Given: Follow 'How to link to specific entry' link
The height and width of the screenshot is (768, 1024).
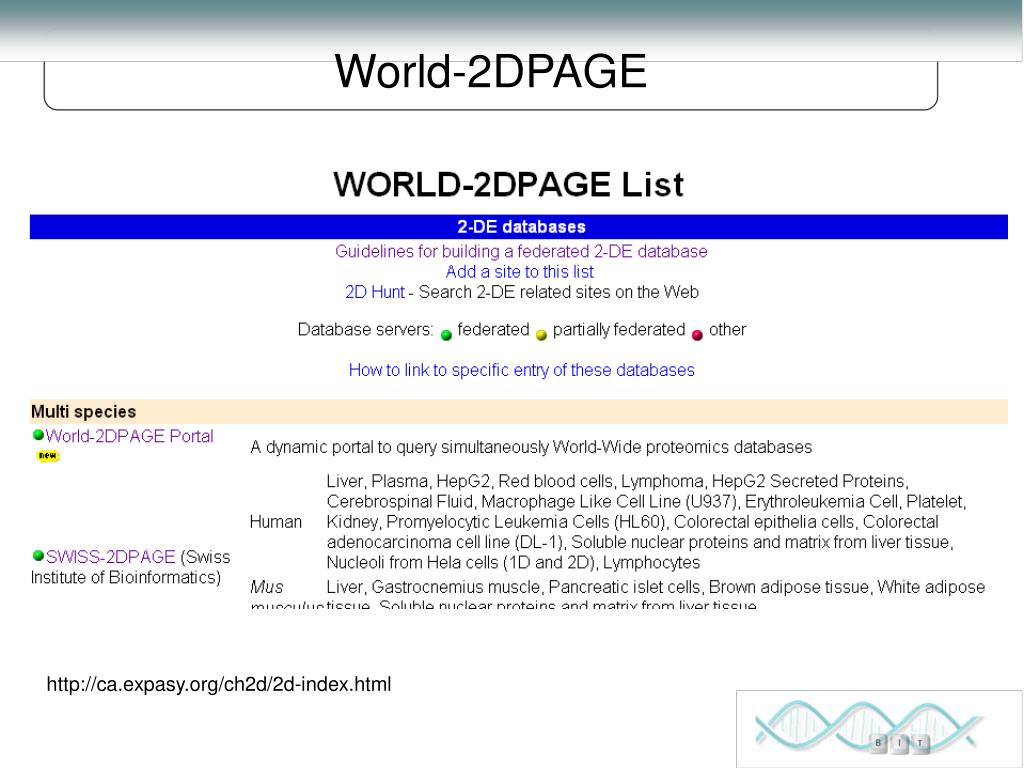Looking at the screenshot, I should pyautogui.click(x=521, y=370).
